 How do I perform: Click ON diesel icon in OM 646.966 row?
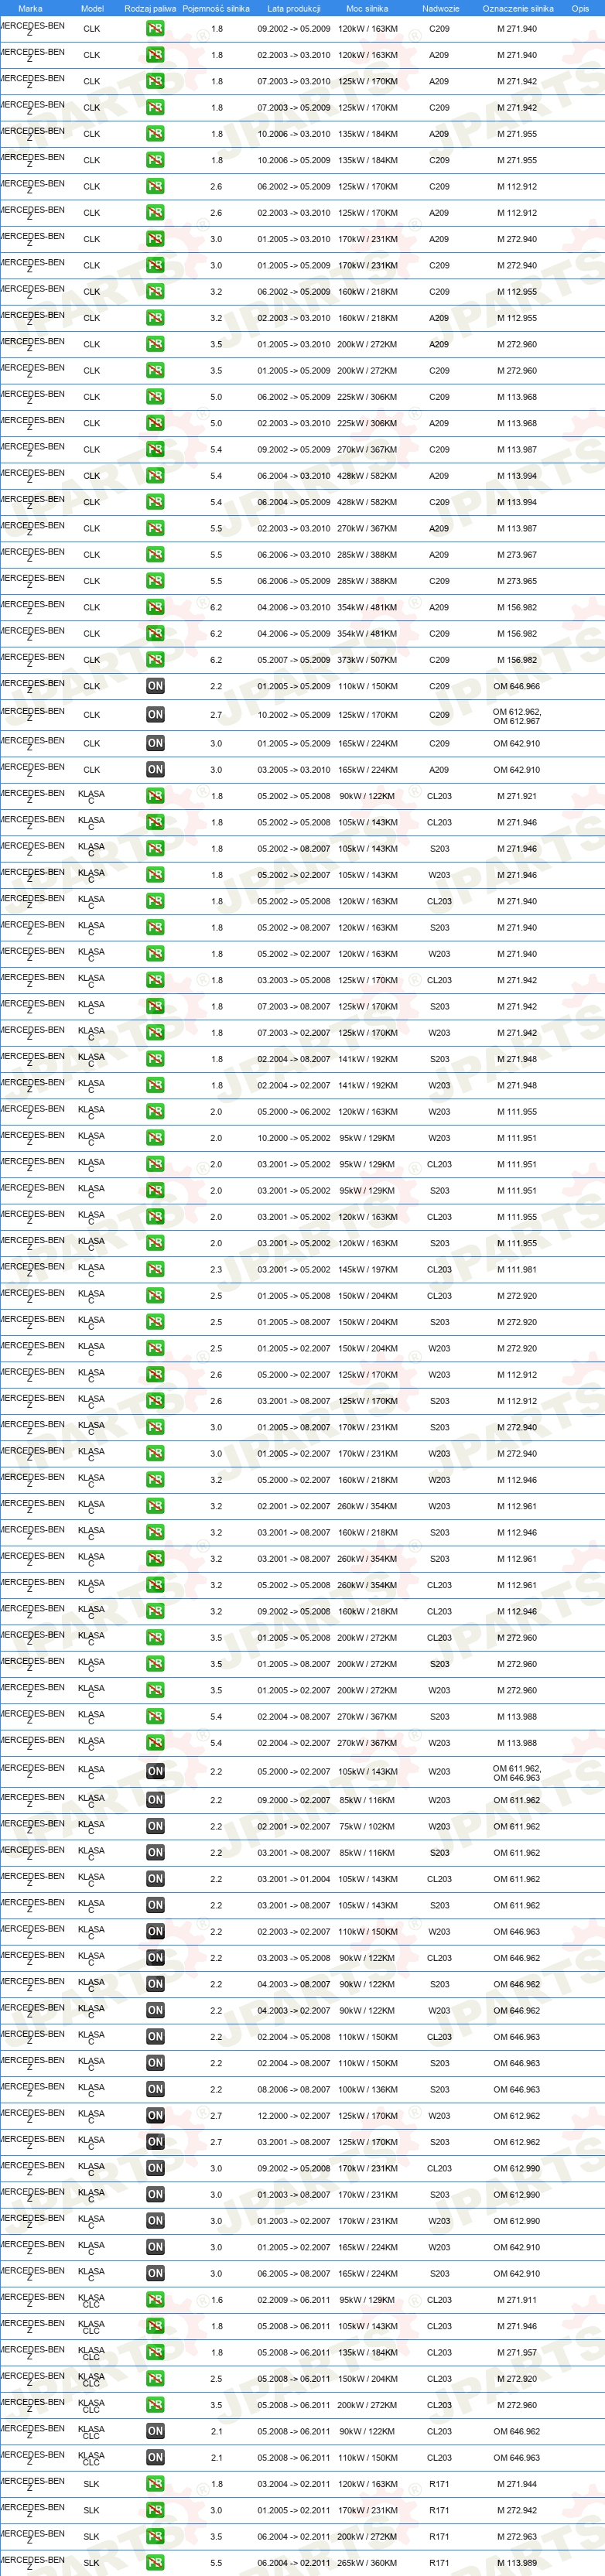[155, 686]
